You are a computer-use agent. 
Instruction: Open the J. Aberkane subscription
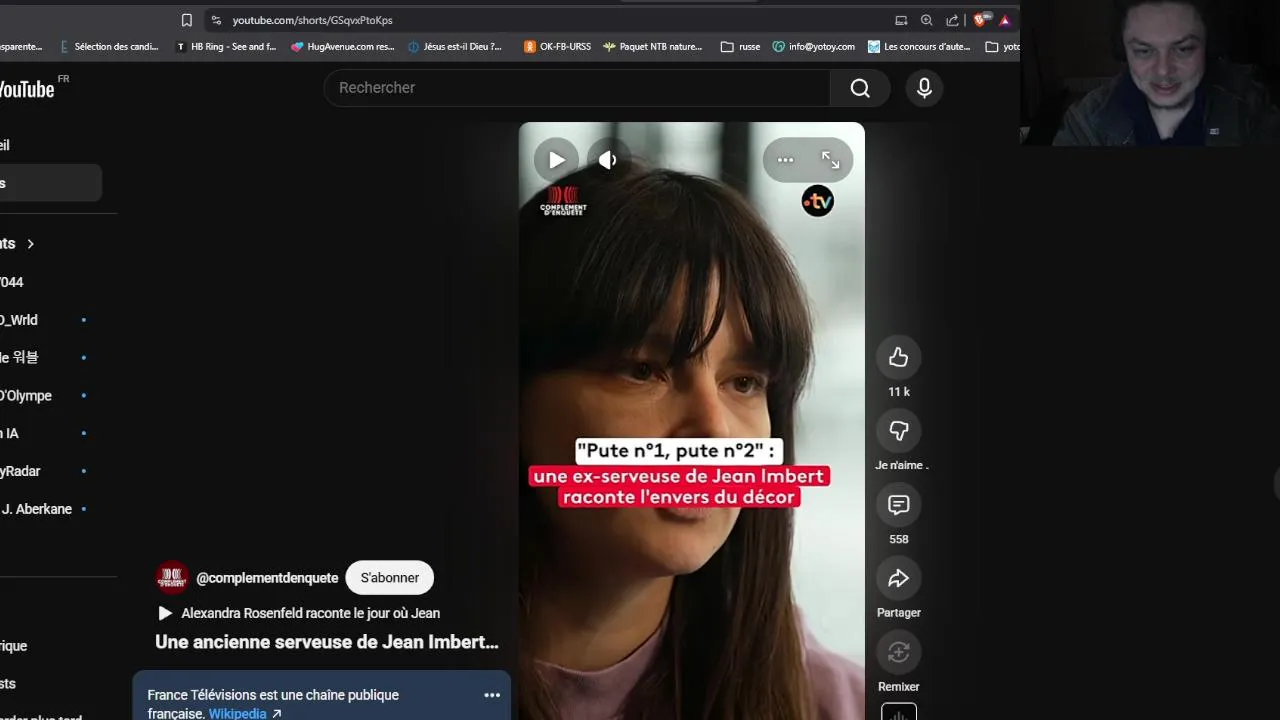tap(37, 509)
